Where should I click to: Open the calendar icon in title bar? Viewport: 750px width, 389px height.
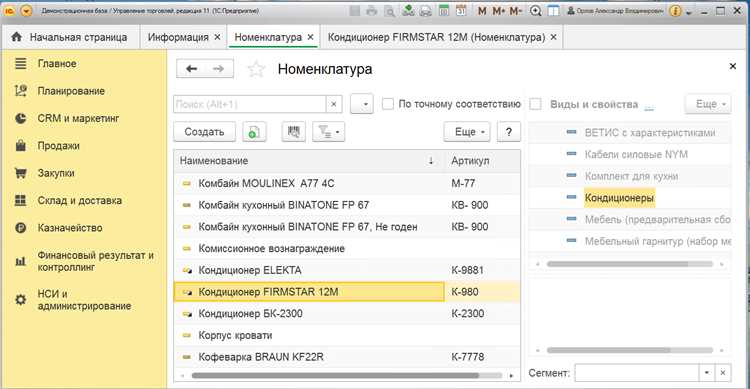click(461, 11)
